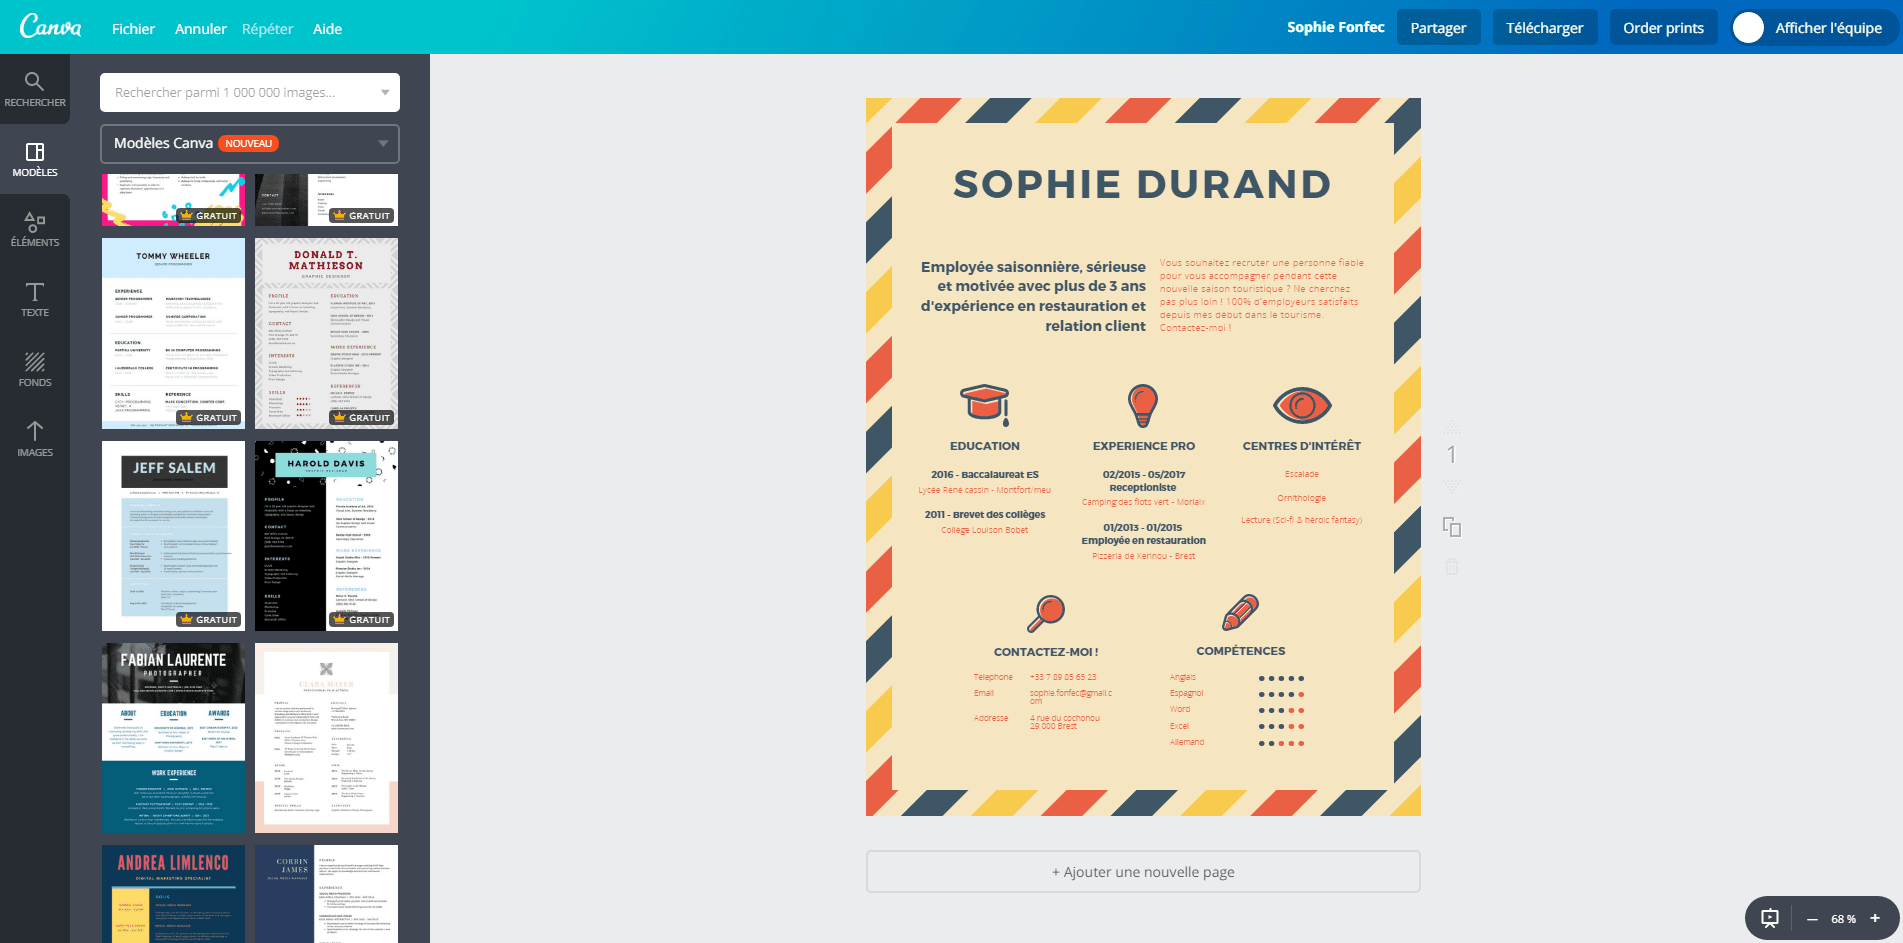This screenshot has height=943, width=1903.
Task: Zoom in with the plus icon
Action: coord(1875,918)
